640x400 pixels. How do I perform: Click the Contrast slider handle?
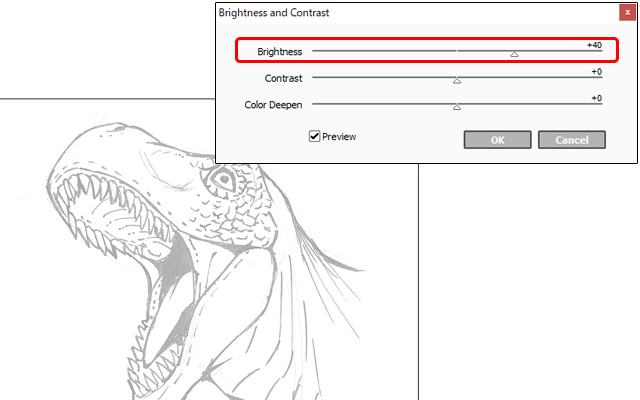pyautogui.click(x=457, y=81)
